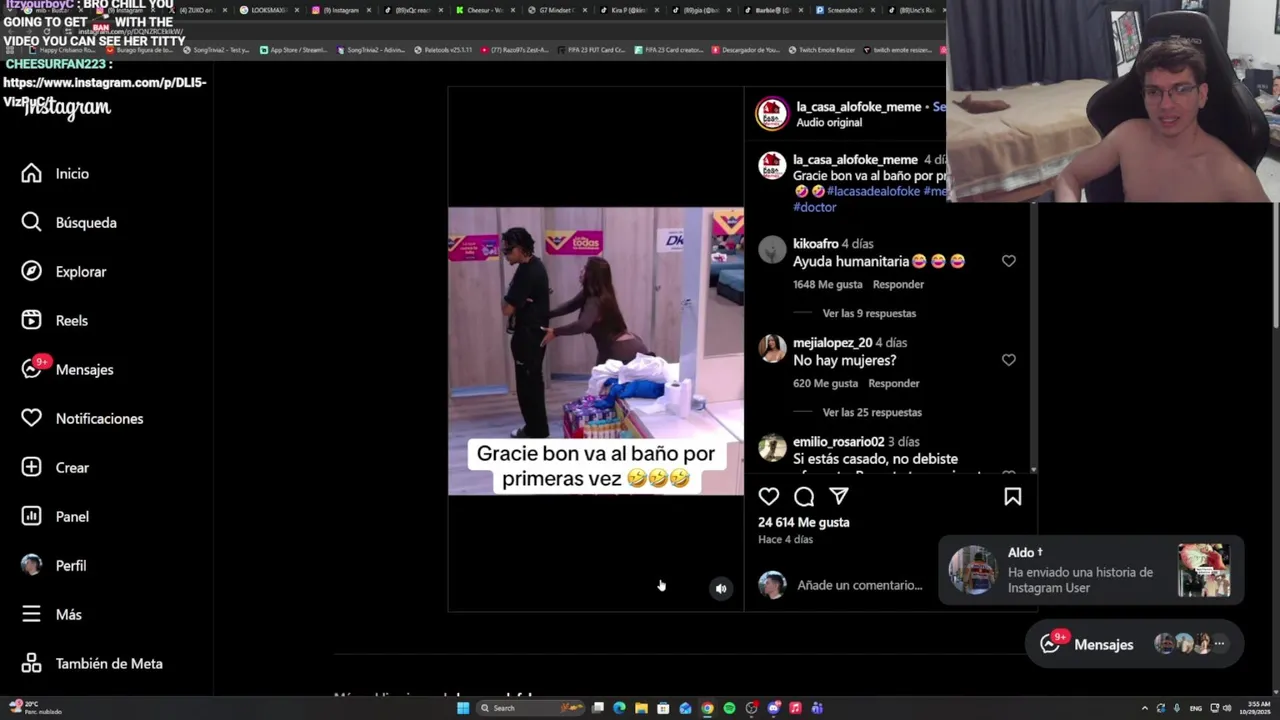1280x720 pixels.
Task: Reply to mejialopez_20 with Responder
Action: [x=894, y=383]
